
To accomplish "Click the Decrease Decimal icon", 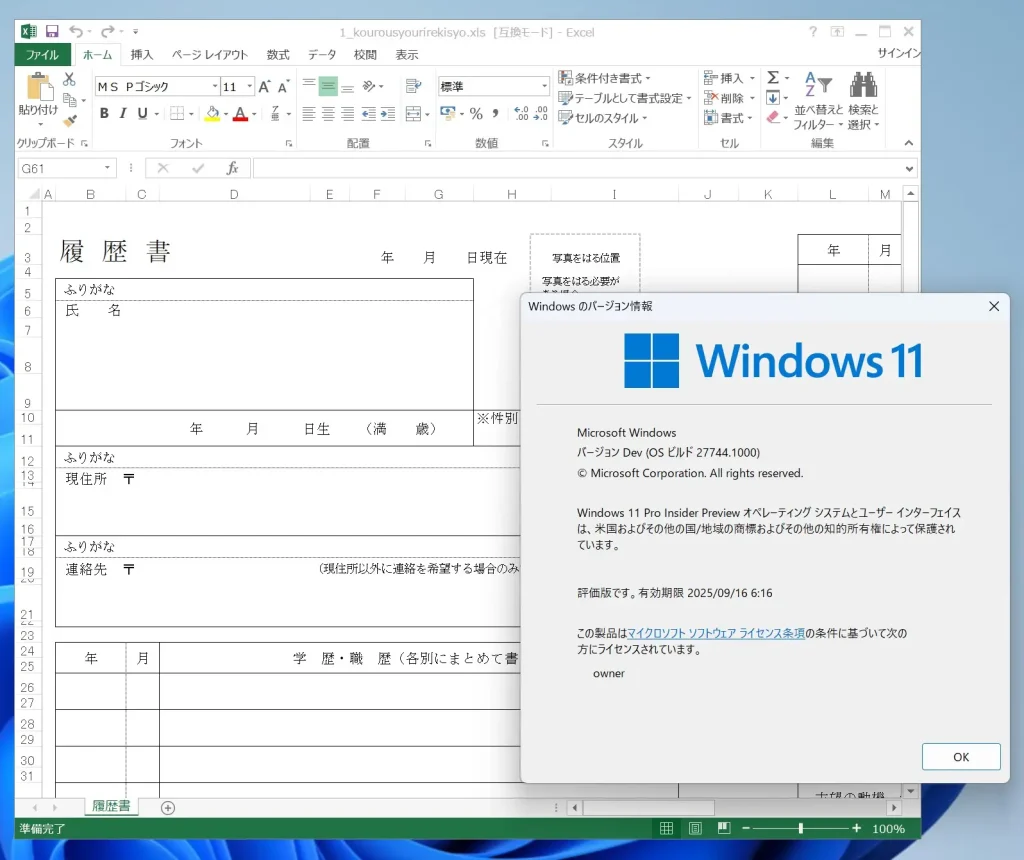I will point(541,114).
